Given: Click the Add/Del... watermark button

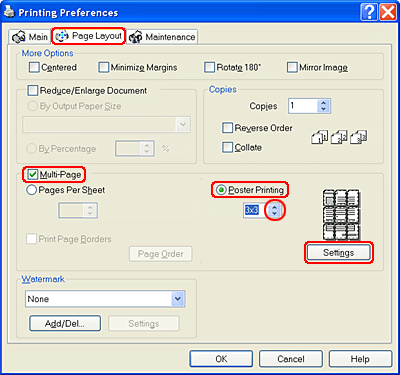Looking at the screenshot, I should click(x=65, y=323).
